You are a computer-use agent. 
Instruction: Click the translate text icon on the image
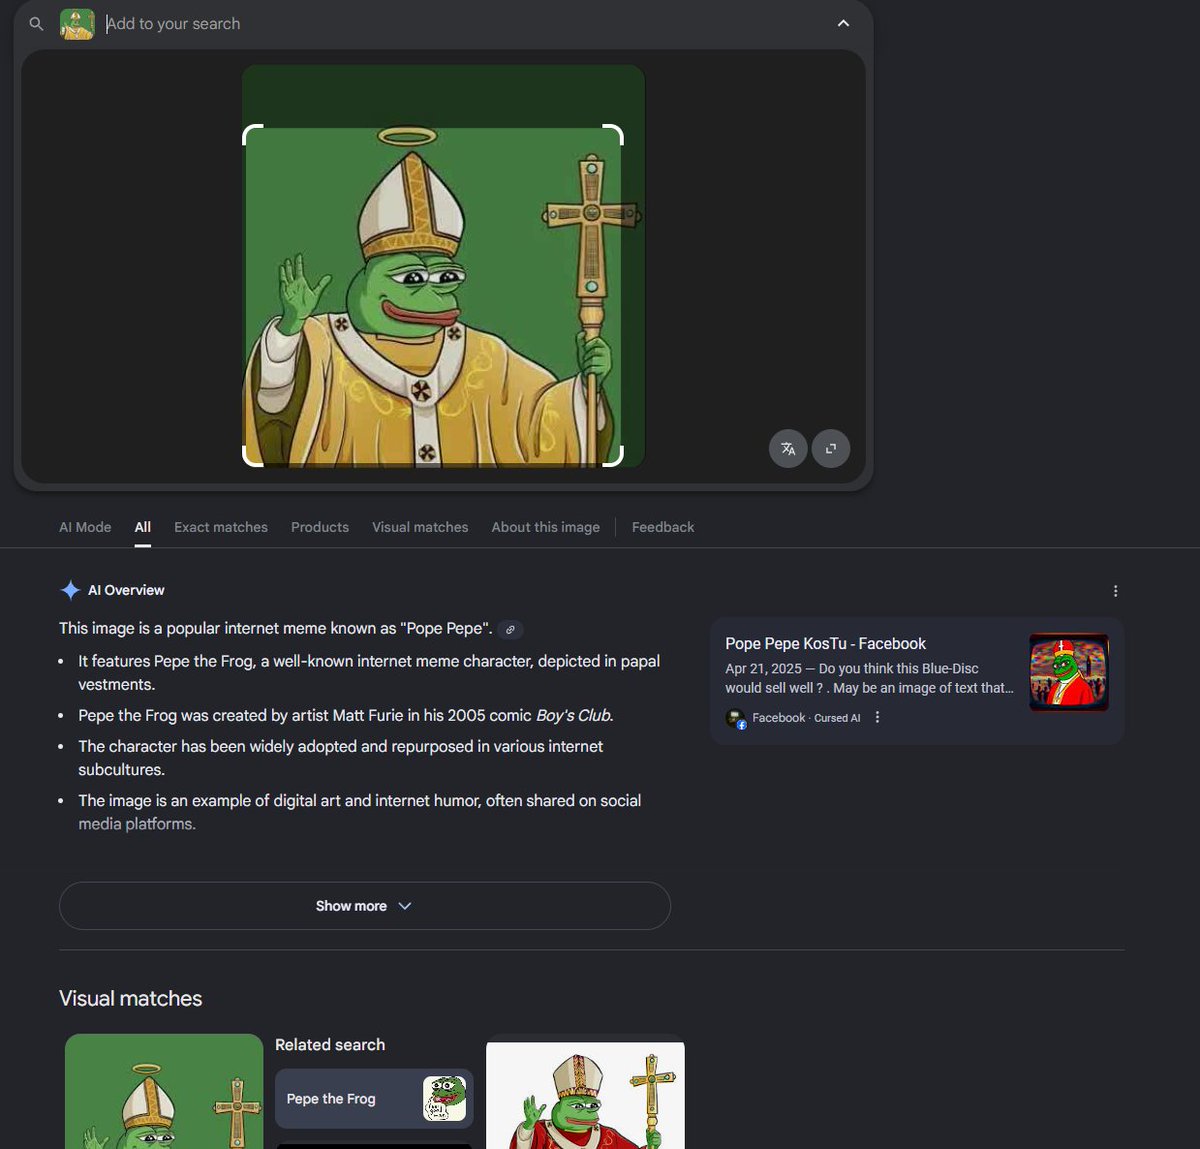point(788,448)
